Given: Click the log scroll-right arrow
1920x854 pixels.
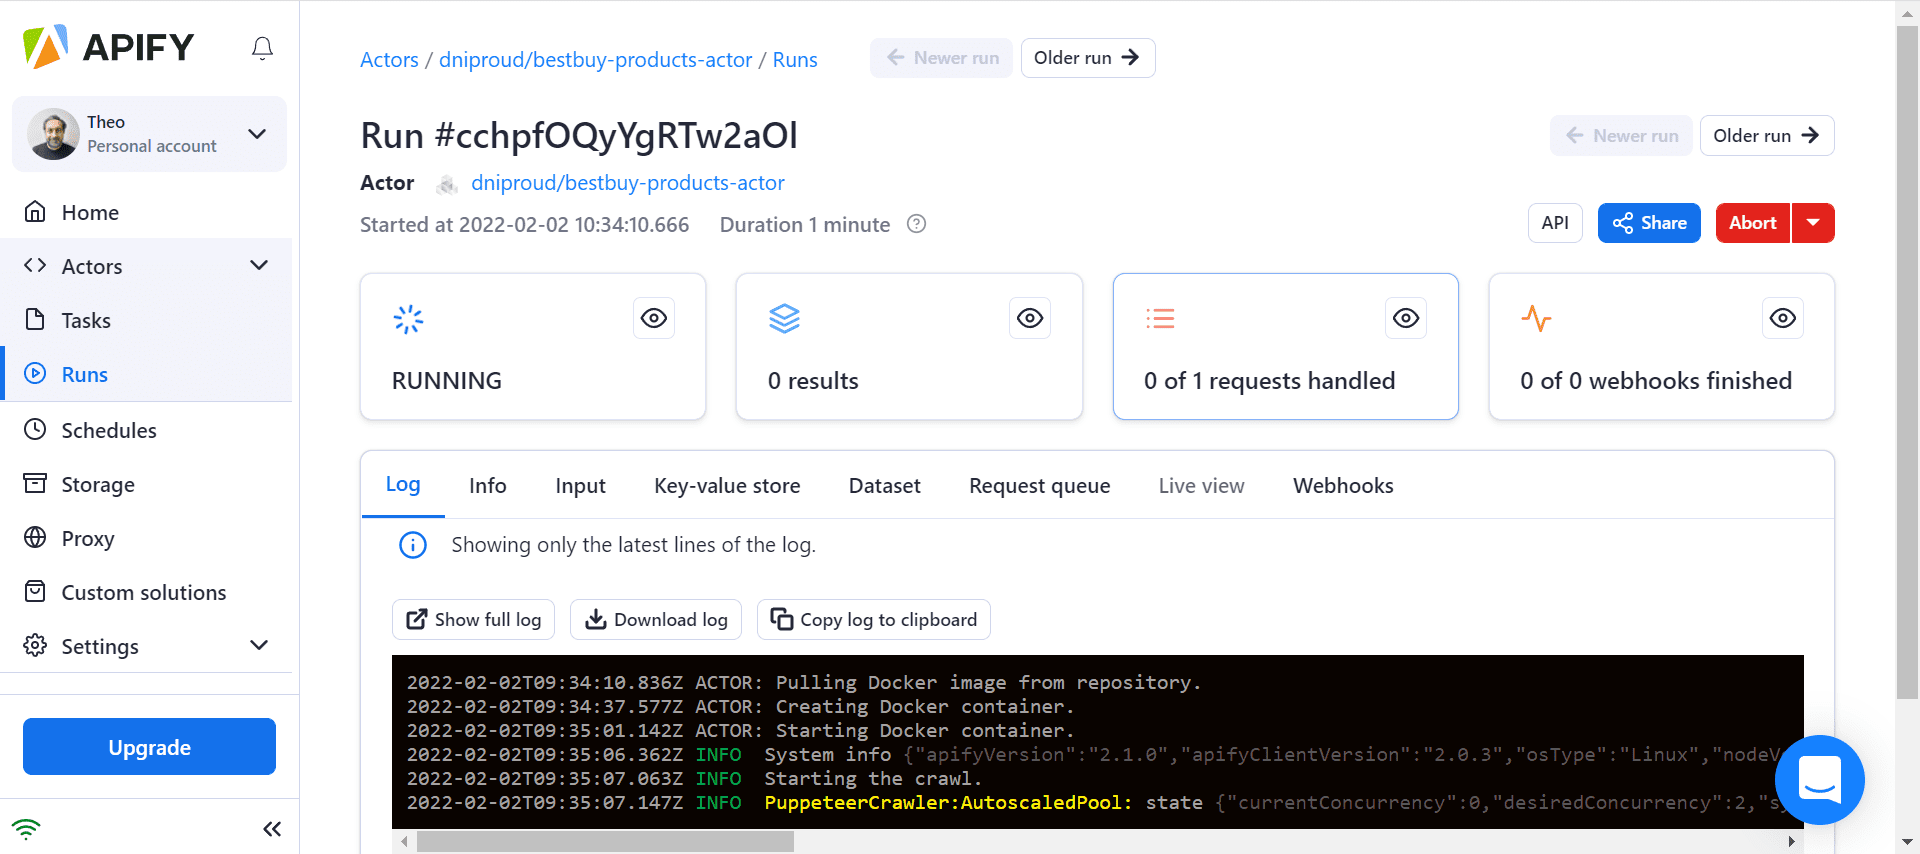Looking at the screenshot, I should click(x=1791, y=842).
